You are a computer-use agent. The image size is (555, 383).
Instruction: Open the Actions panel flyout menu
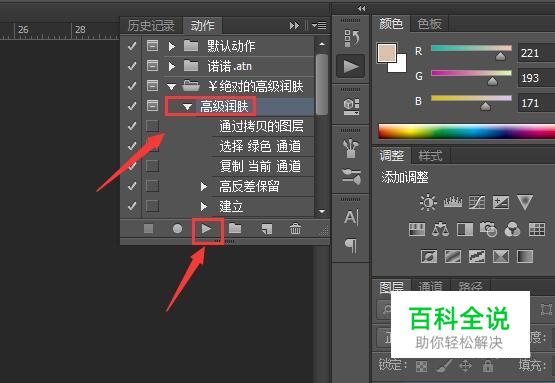319,25
